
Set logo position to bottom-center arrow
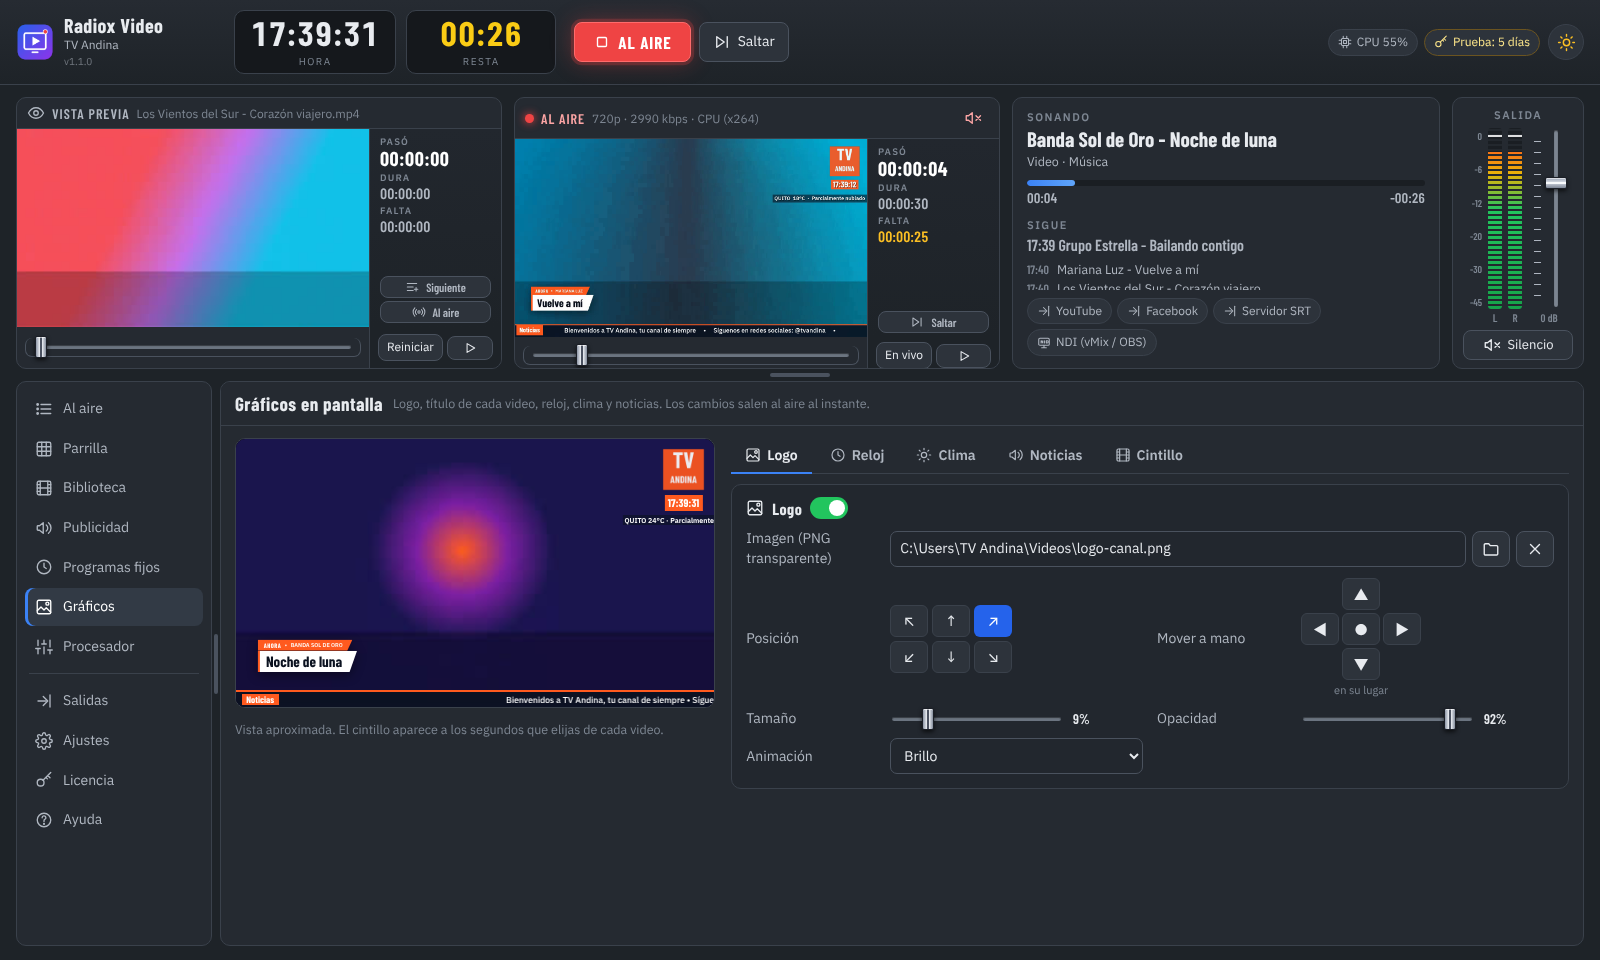tap(951, 657)
